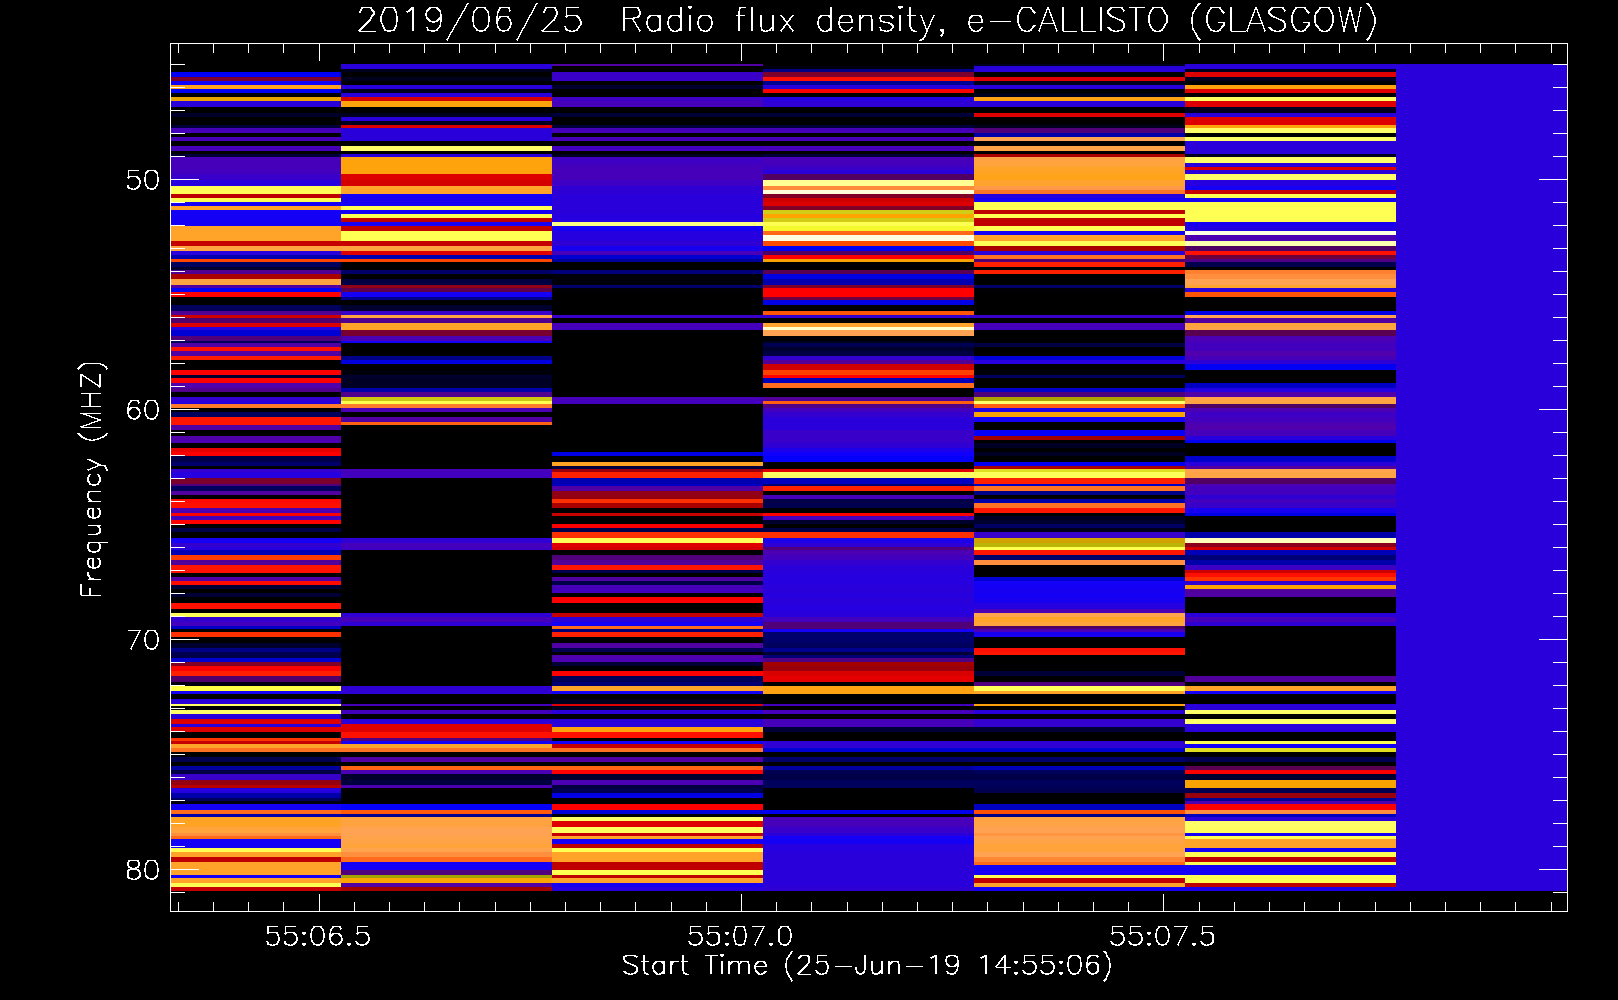
Task: Click the frequency tick label '50'
Action: click(143, 180)
